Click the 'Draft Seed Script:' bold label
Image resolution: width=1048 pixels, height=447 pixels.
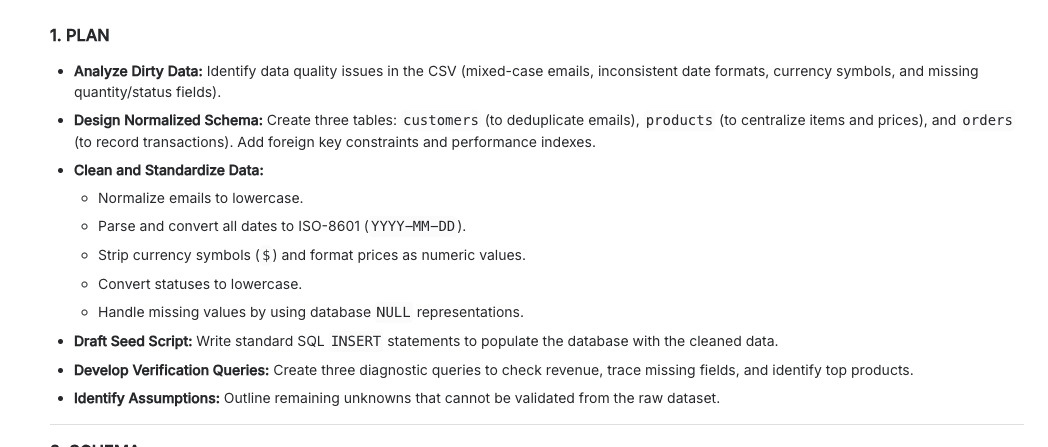click(133, 341)
